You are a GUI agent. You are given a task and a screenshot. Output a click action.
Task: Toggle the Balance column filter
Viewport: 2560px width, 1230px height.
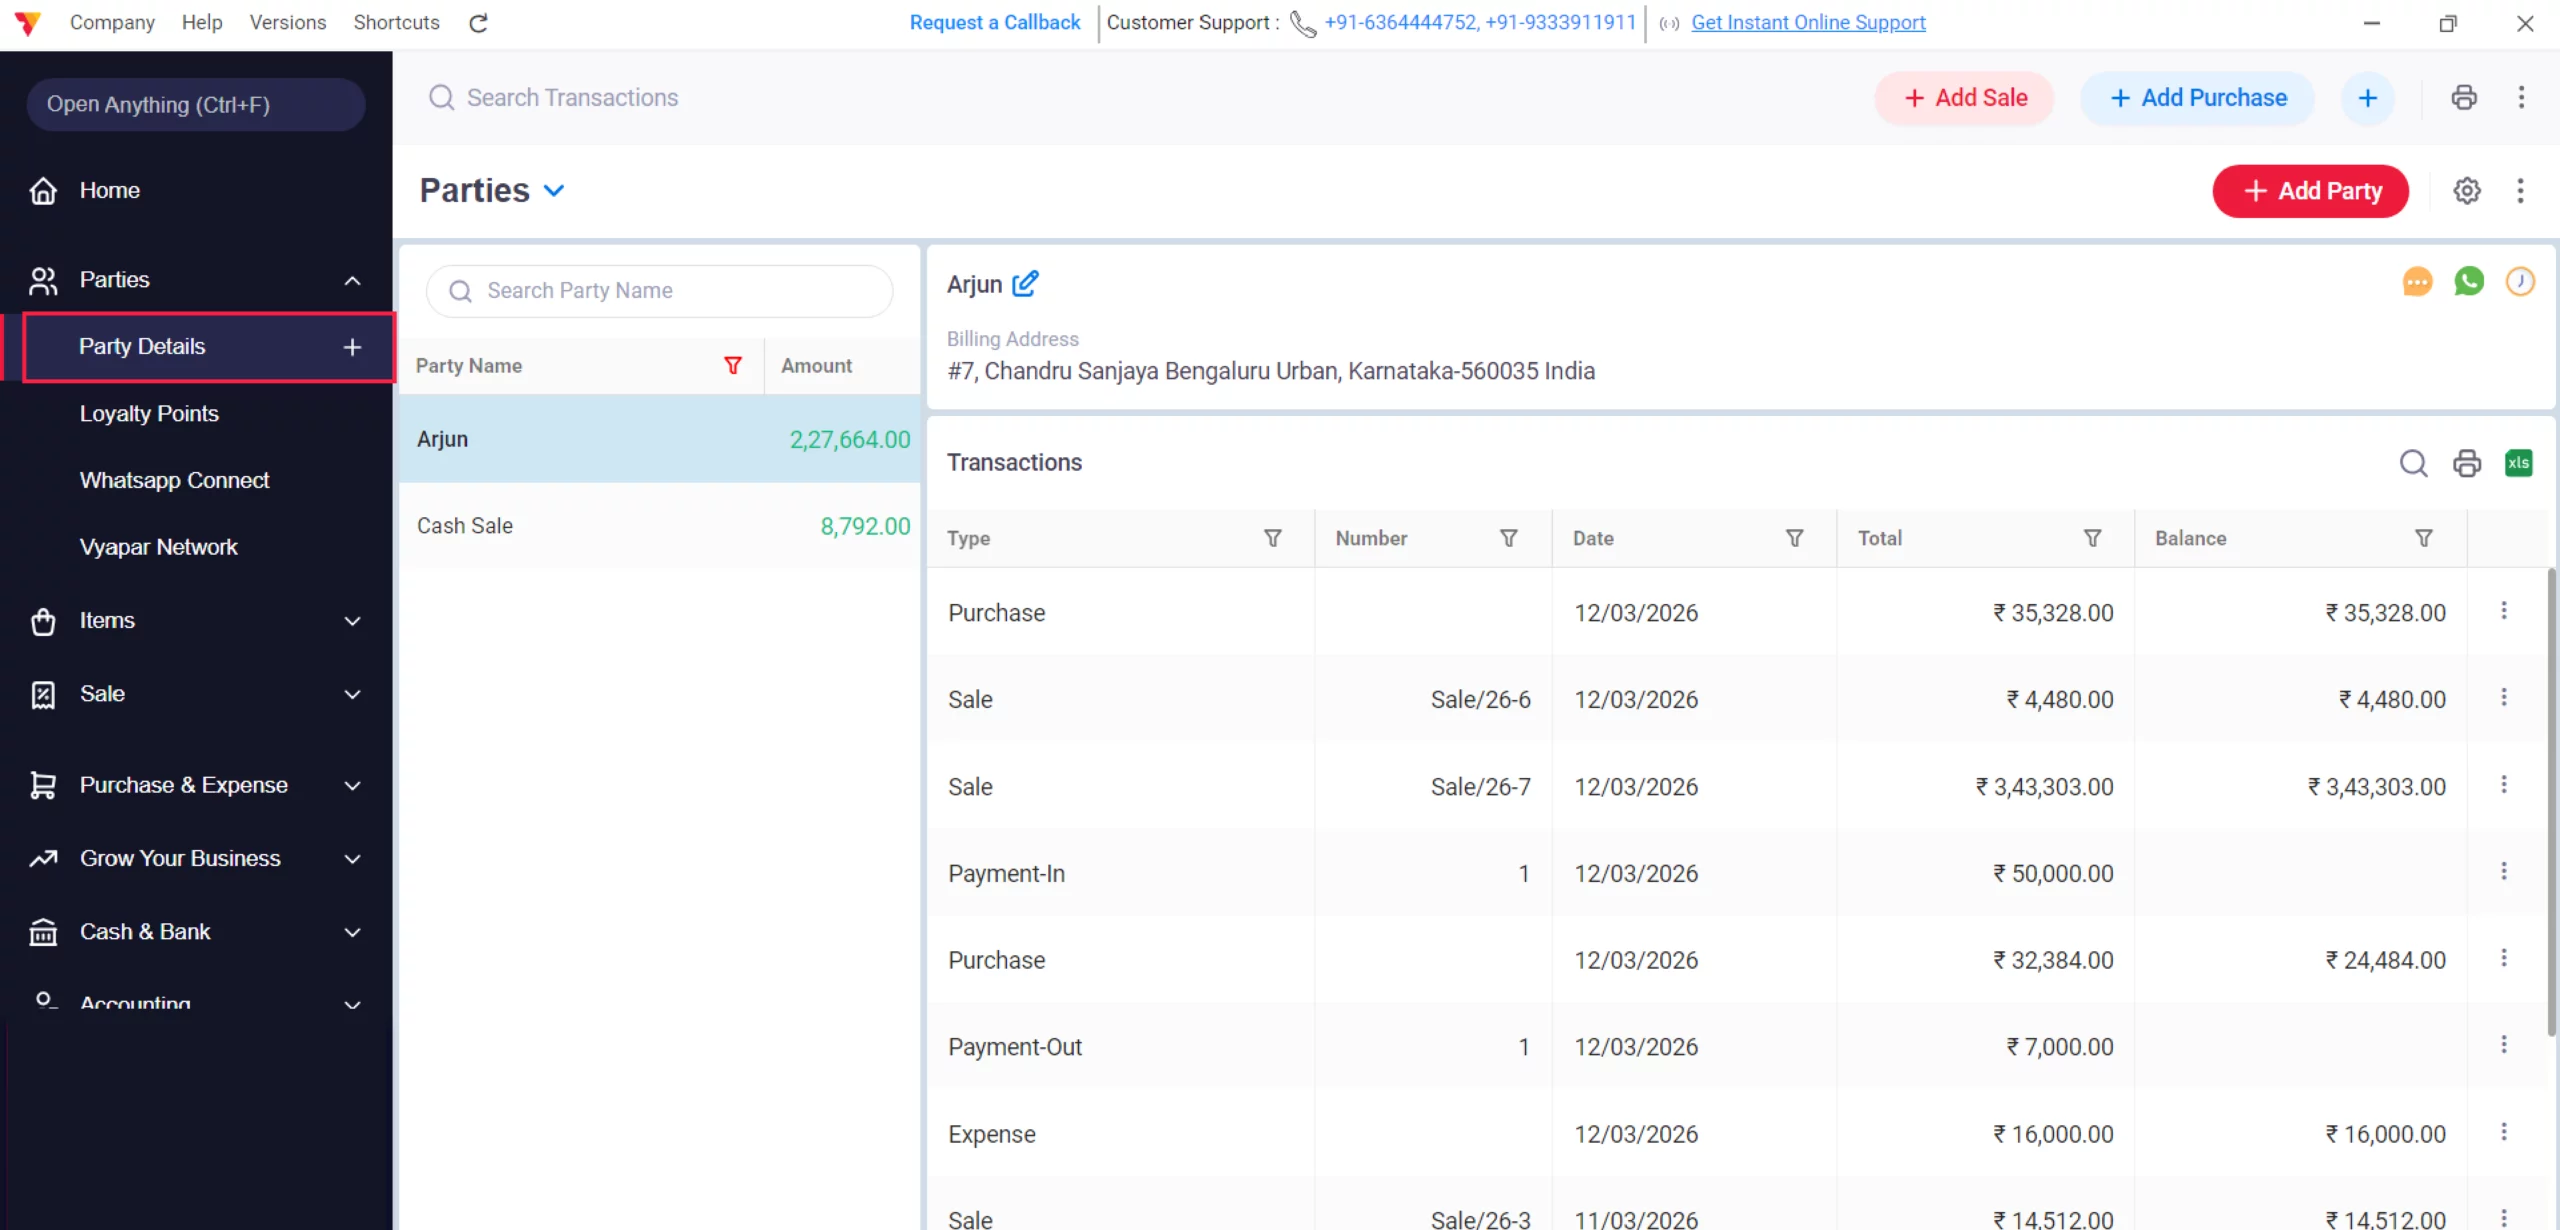coord(2423,539)
